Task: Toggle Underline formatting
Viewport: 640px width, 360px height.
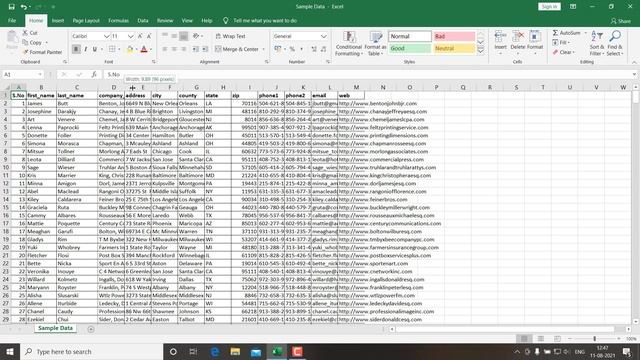Action: pyautogui.click(x=95, y=49)
